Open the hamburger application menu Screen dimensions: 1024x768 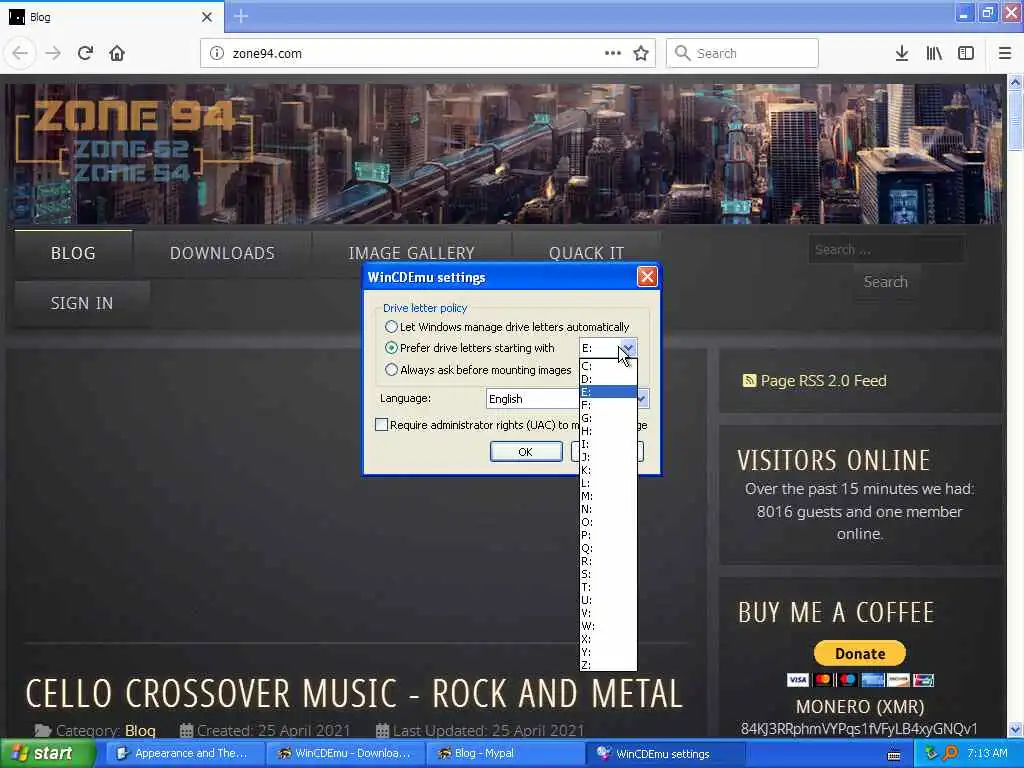tap(1004, 53)
